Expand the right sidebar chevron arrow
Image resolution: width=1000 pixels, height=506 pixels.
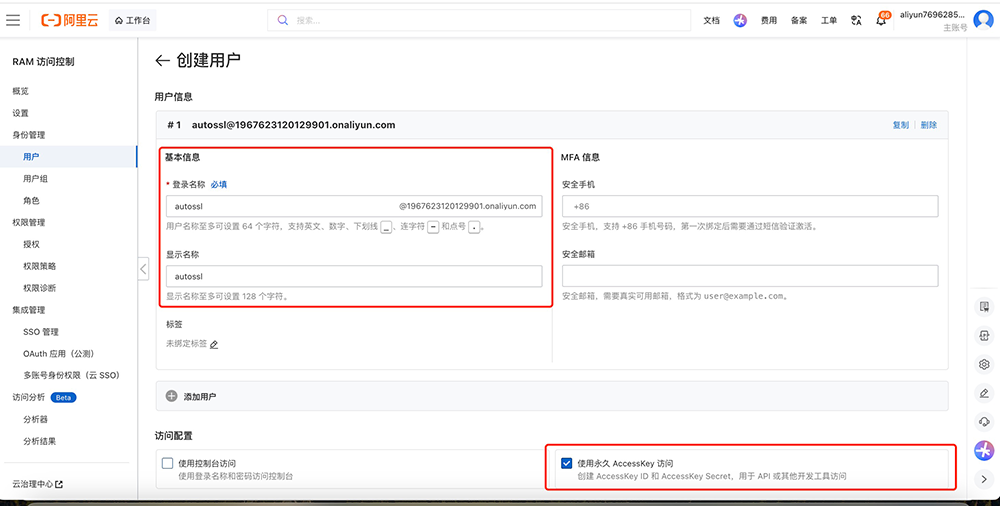click(x=984, y=479)
